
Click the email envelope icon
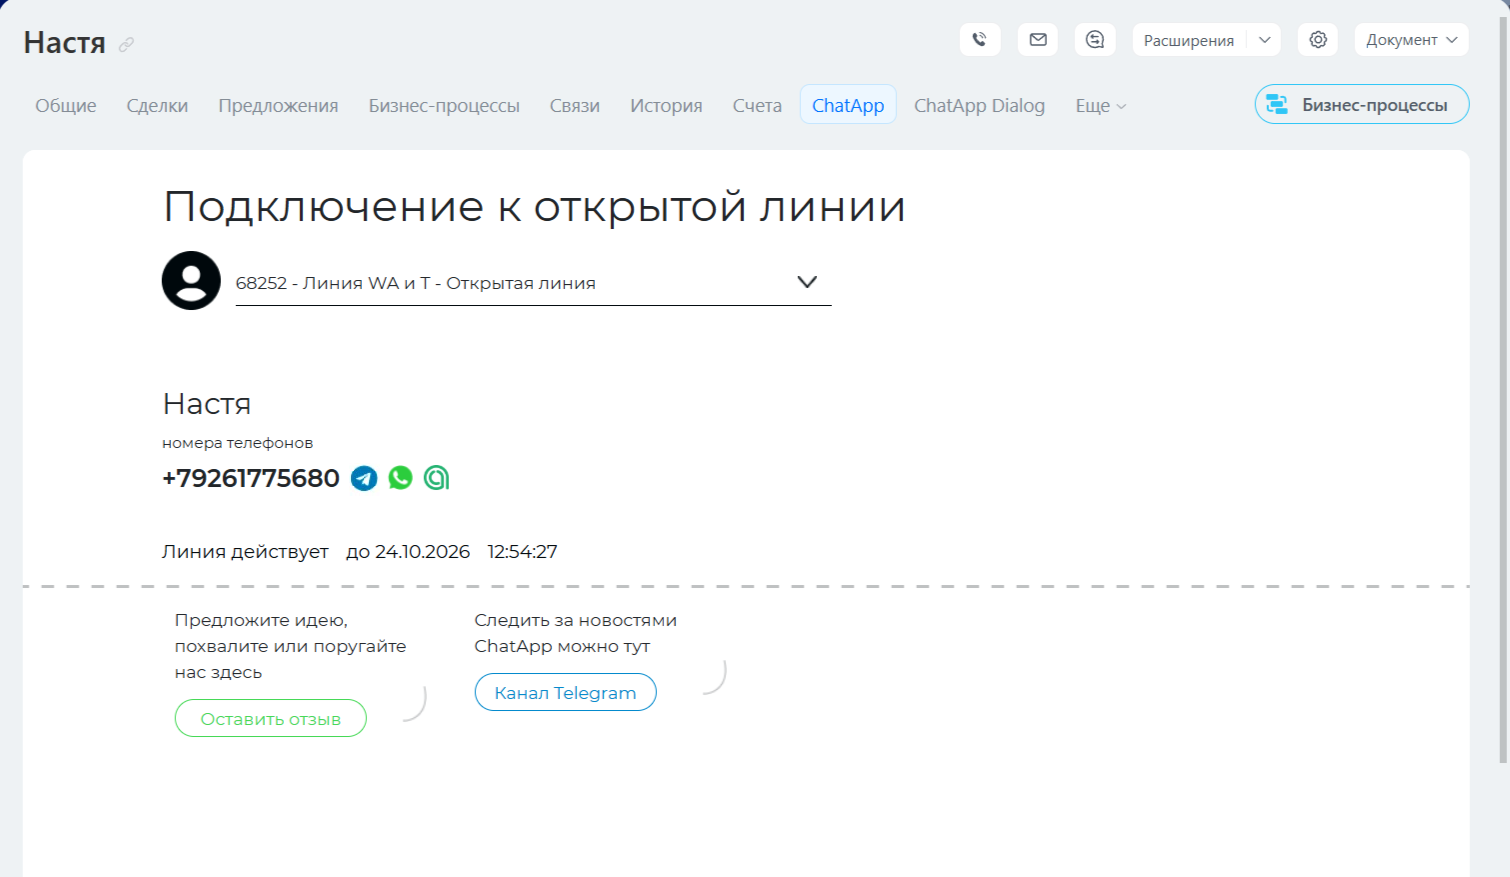click(x=1037, y=40)
